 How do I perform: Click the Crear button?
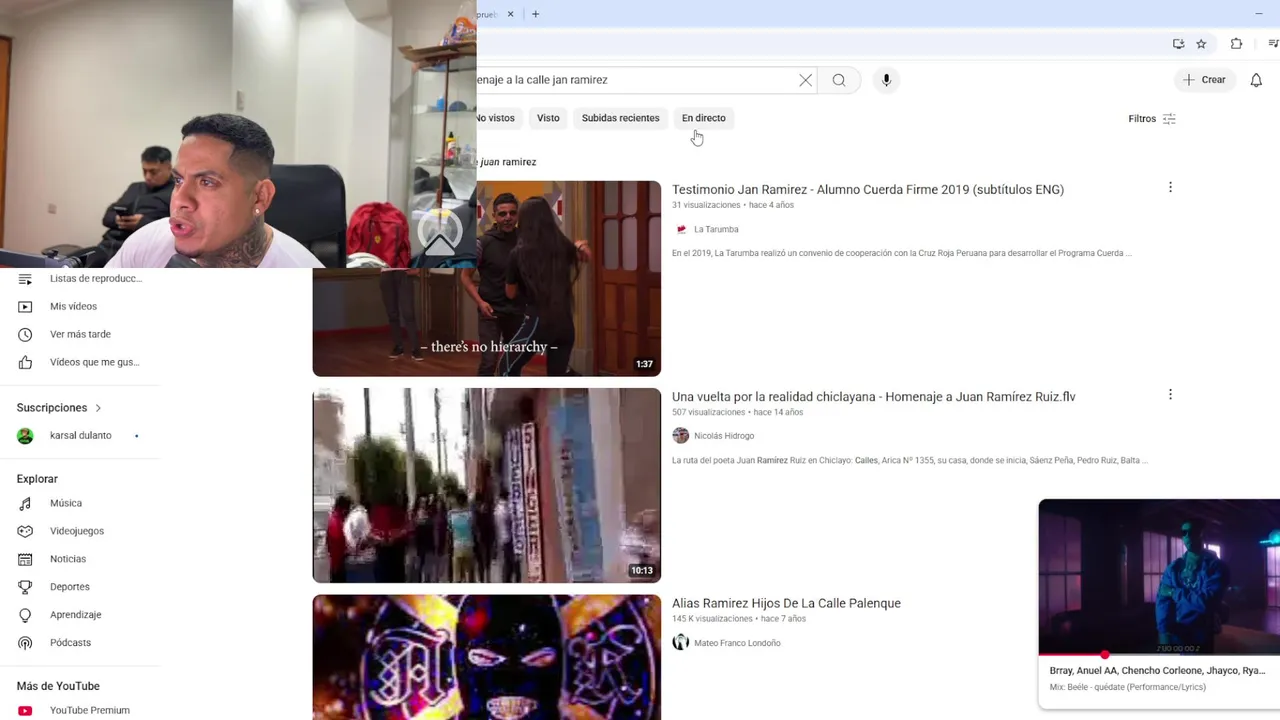[x=1204, y=80]
